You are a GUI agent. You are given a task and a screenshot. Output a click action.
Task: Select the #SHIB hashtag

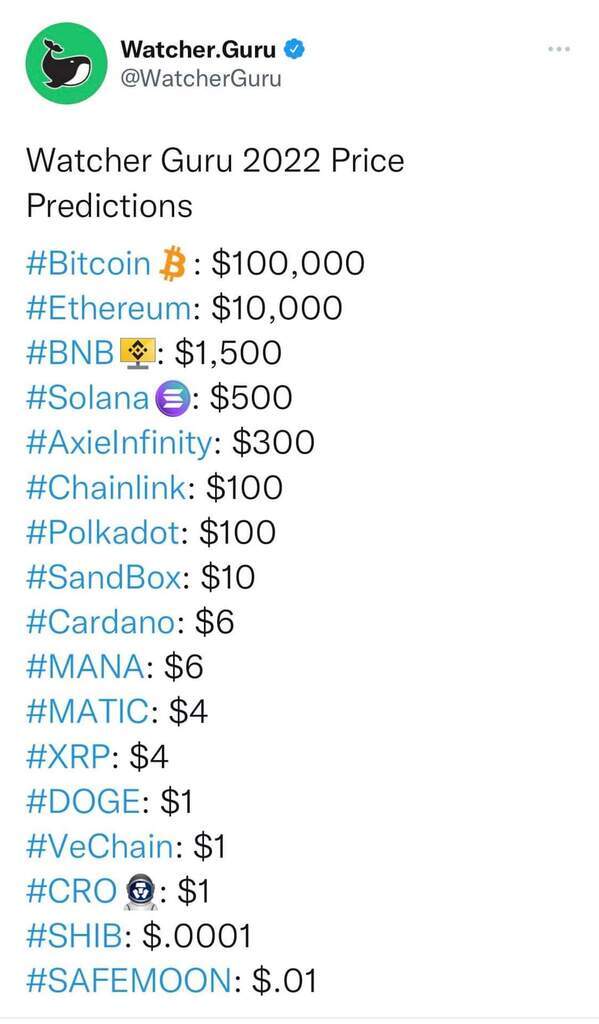click(x=74, y=936)
